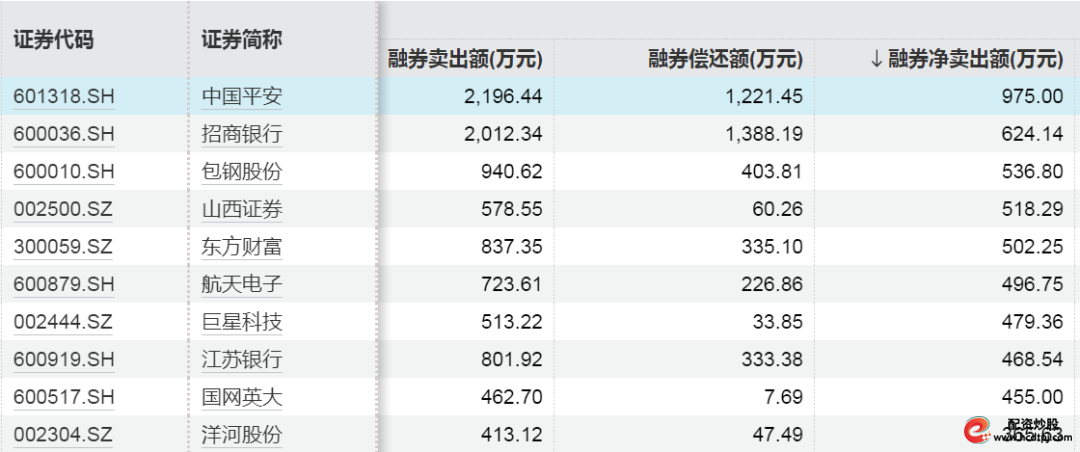Image resolution: width=1080 pixels, height=452 pixels.
Task: Select repayment value 403.81
Action: point(772,172)
